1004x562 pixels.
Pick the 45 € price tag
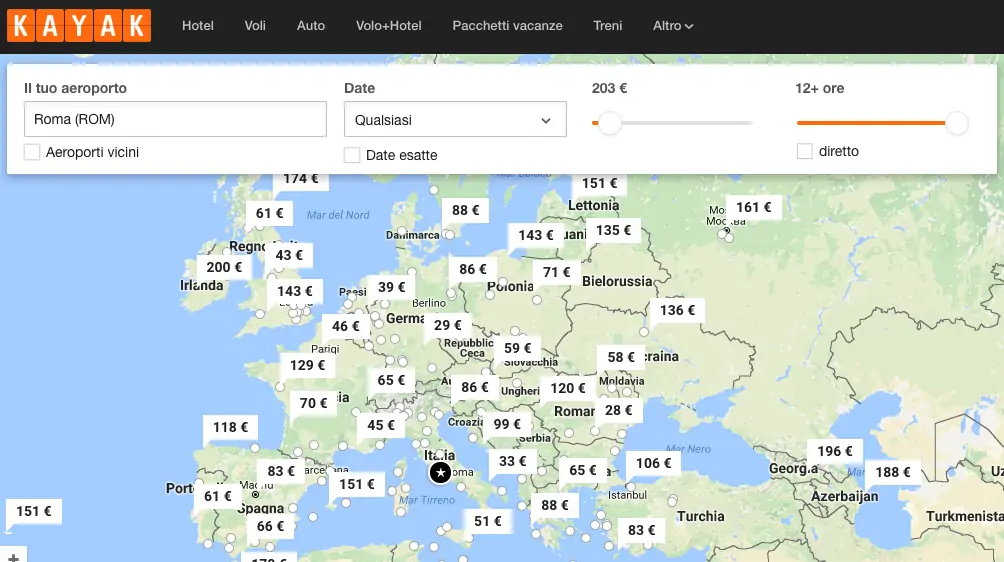click(x=381, y=425)
